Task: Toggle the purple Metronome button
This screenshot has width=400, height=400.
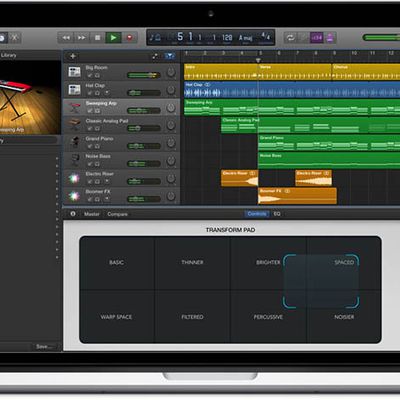Action: point(330,38)
